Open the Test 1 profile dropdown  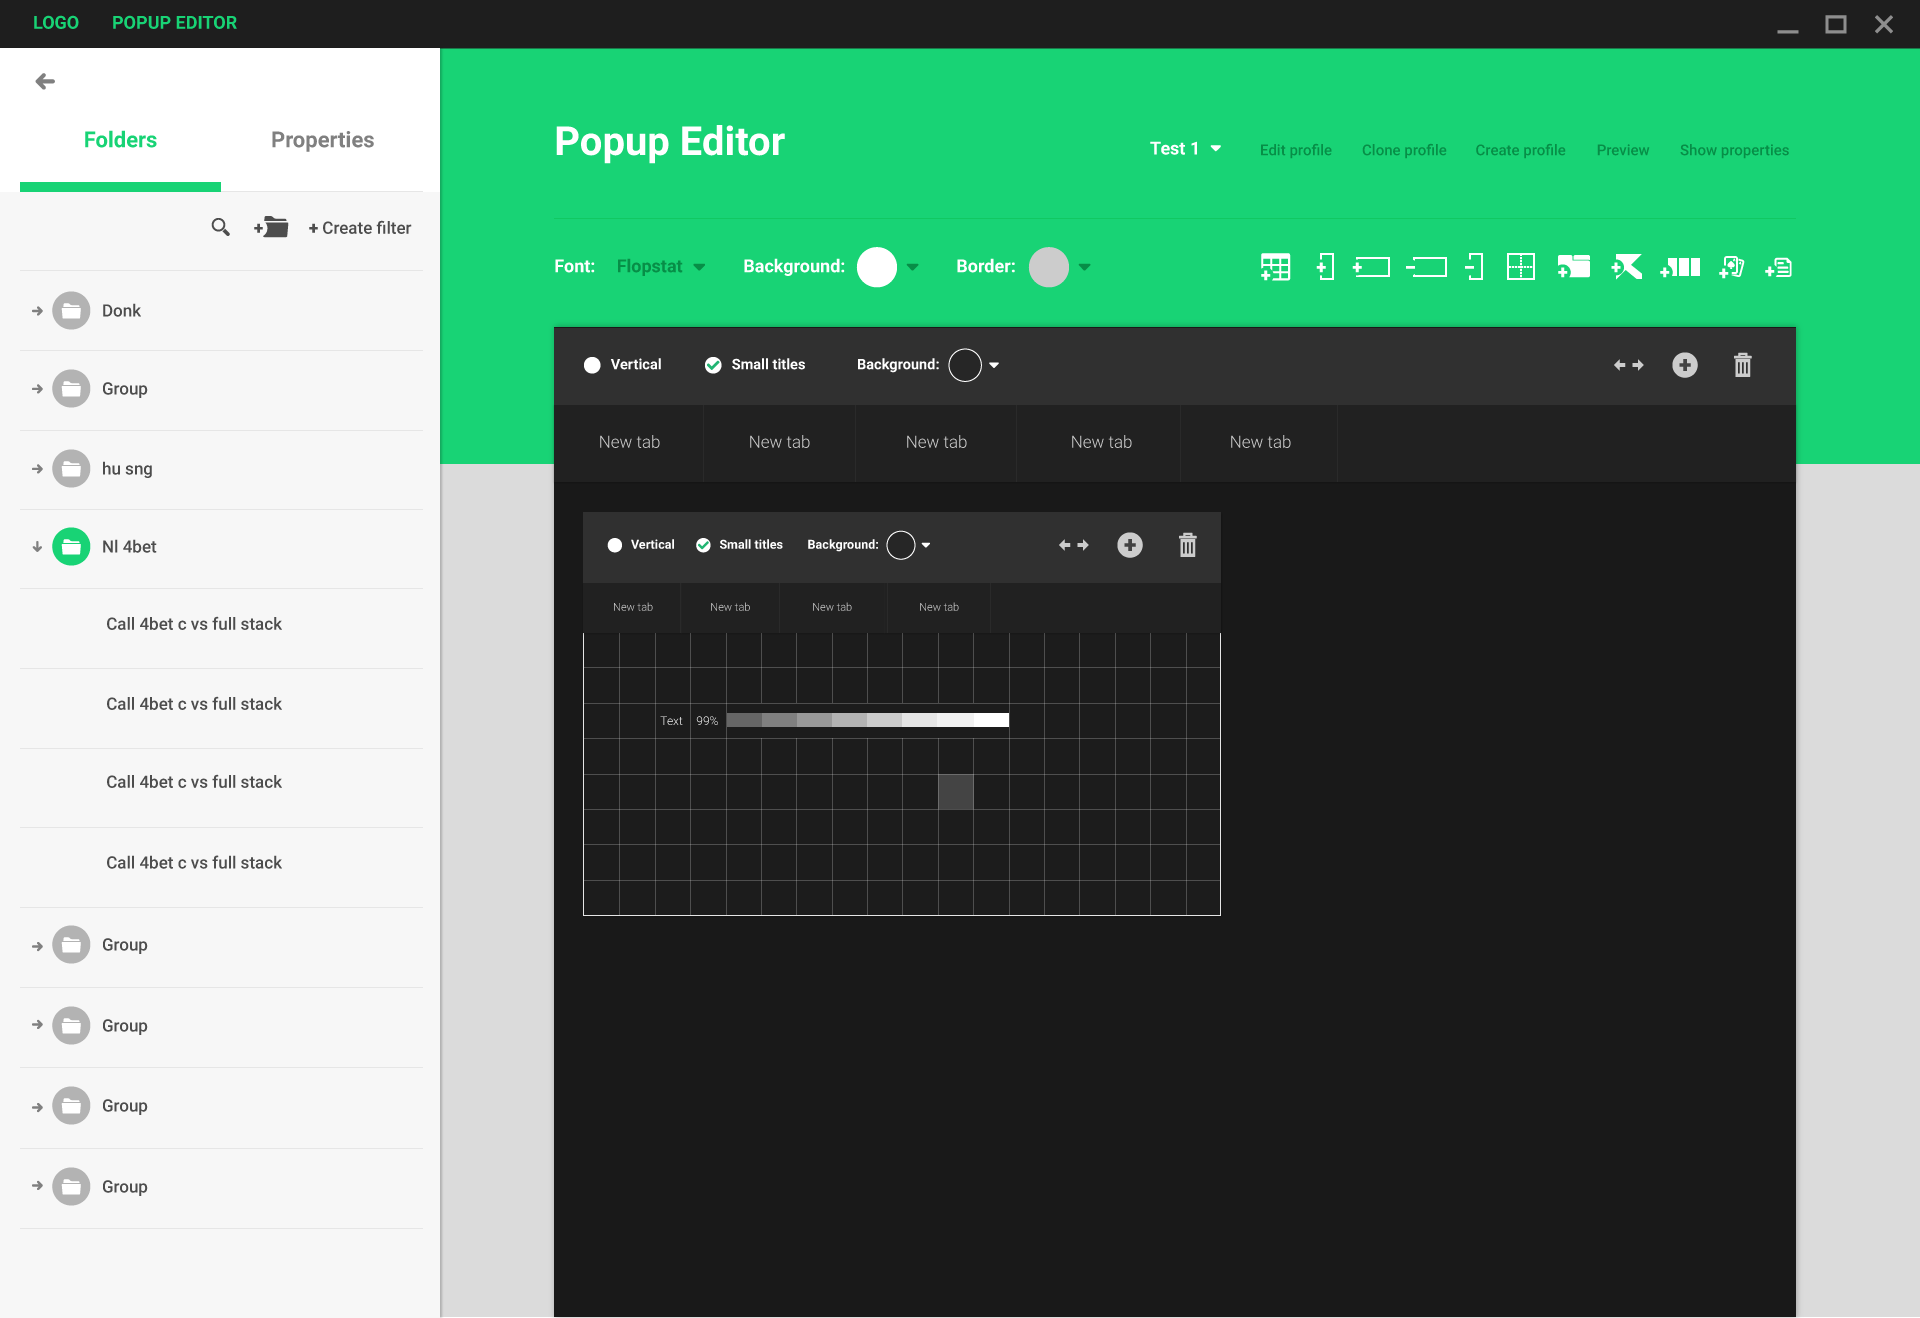click(1185, 149)
